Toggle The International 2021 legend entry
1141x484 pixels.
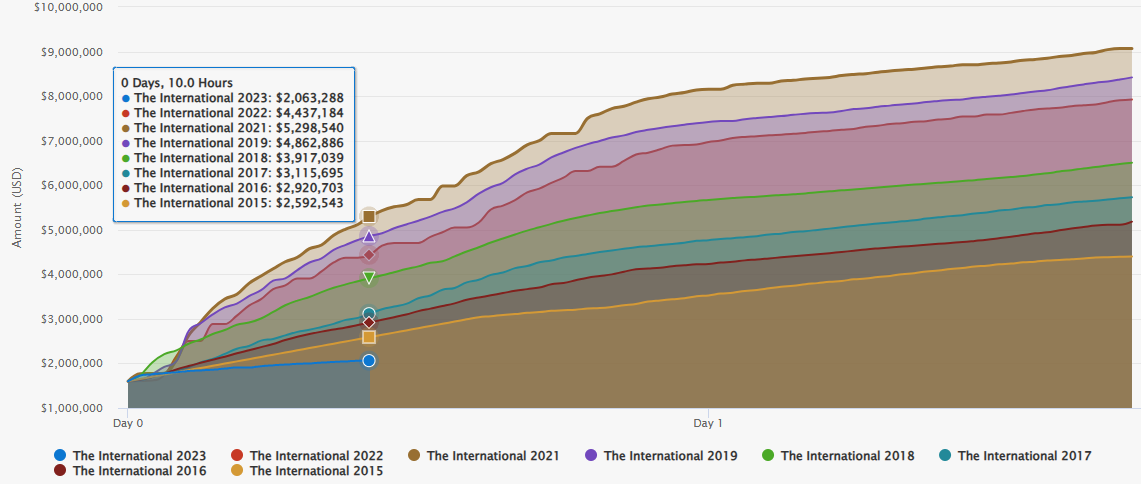483,456
